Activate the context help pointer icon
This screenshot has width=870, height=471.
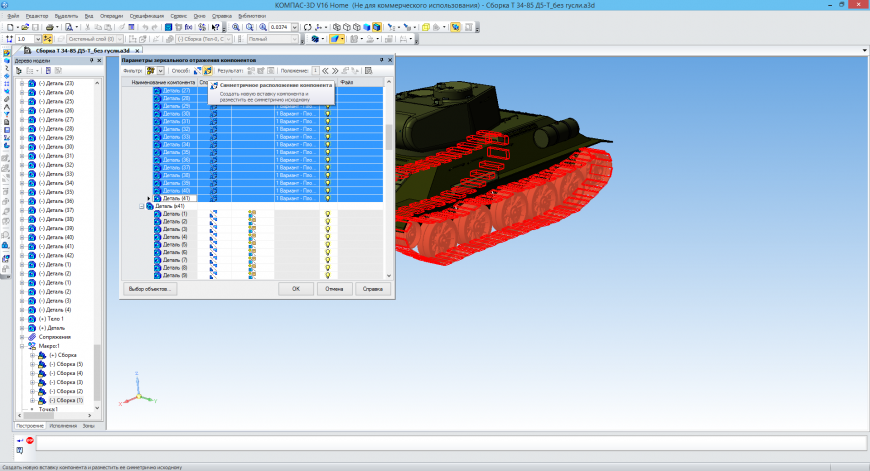[x=215, y=27]
